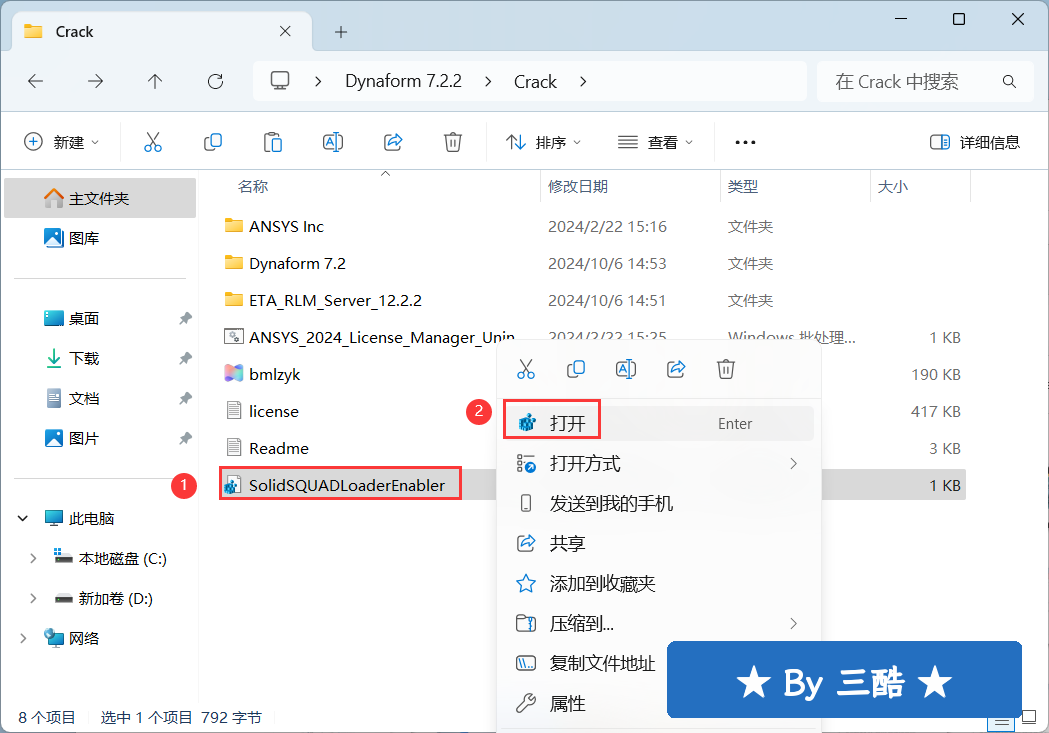
Task: Click the chevron after Dynaform 7.2.2 in the address bar
Action: click(x=488, y=82)
